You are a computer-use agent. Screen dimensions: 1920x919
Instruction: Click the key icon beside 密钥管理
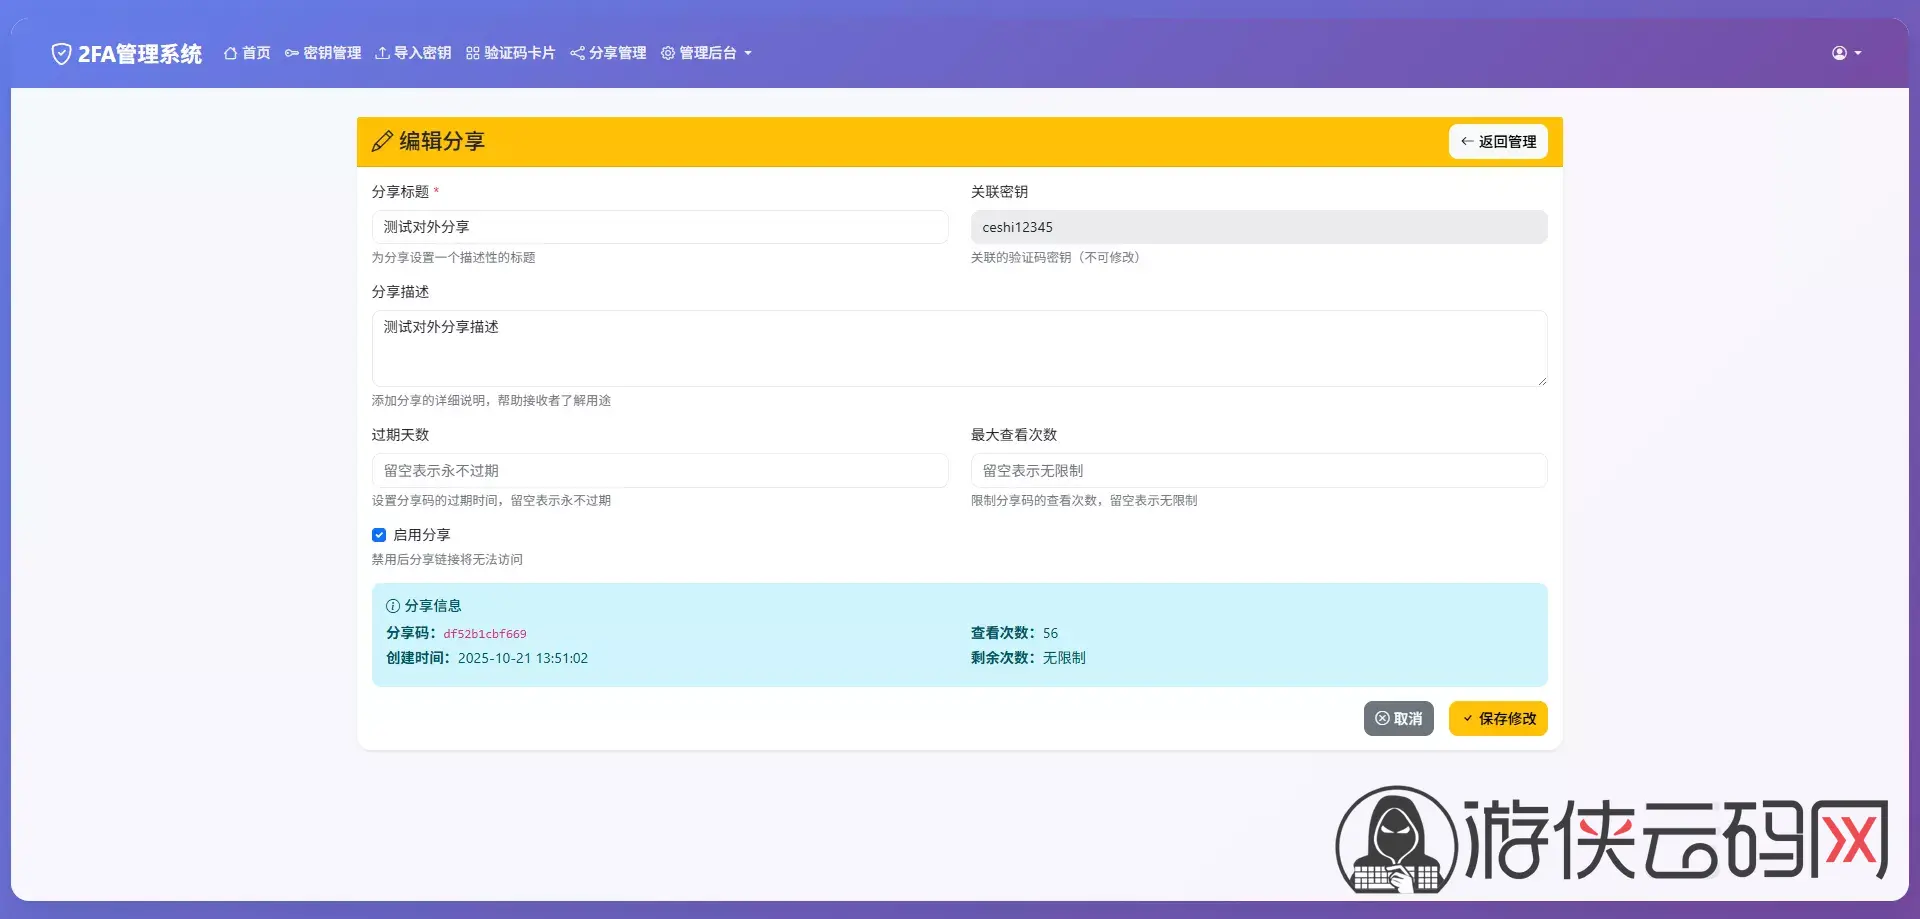coord(292,53)
